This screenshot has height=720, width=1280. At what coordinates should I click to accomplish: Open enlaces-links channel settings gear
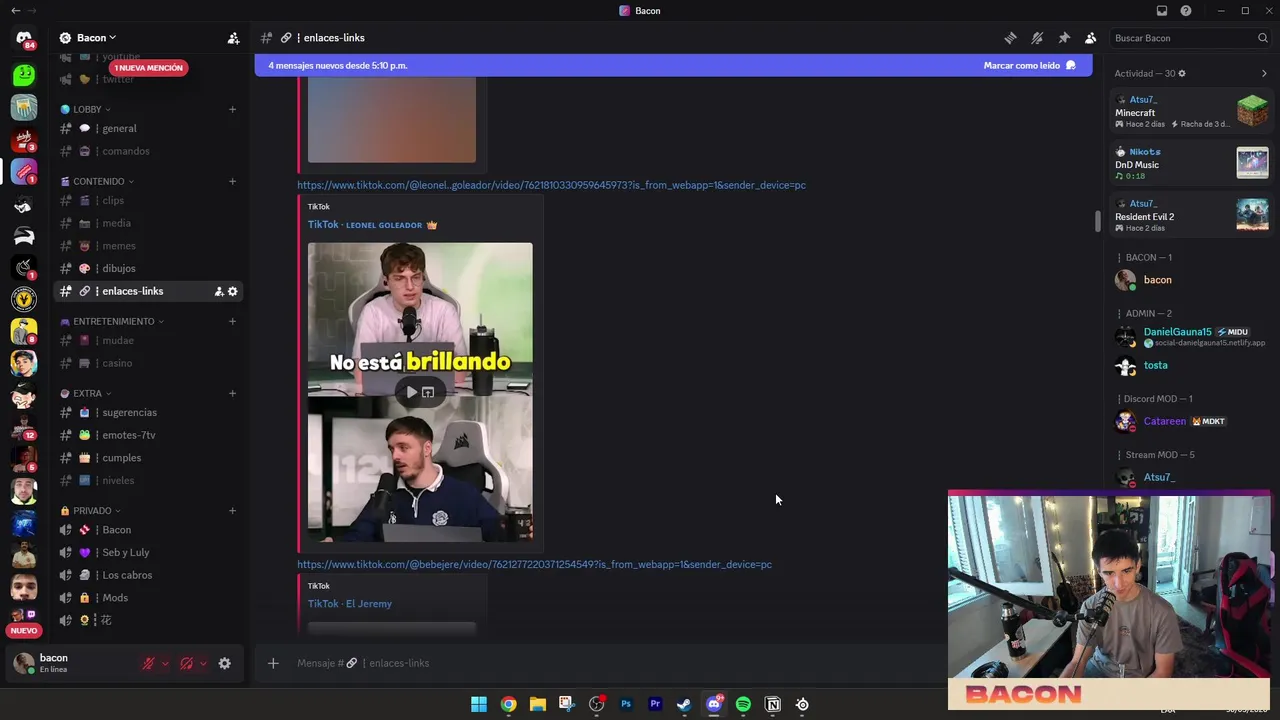[233, 291]
